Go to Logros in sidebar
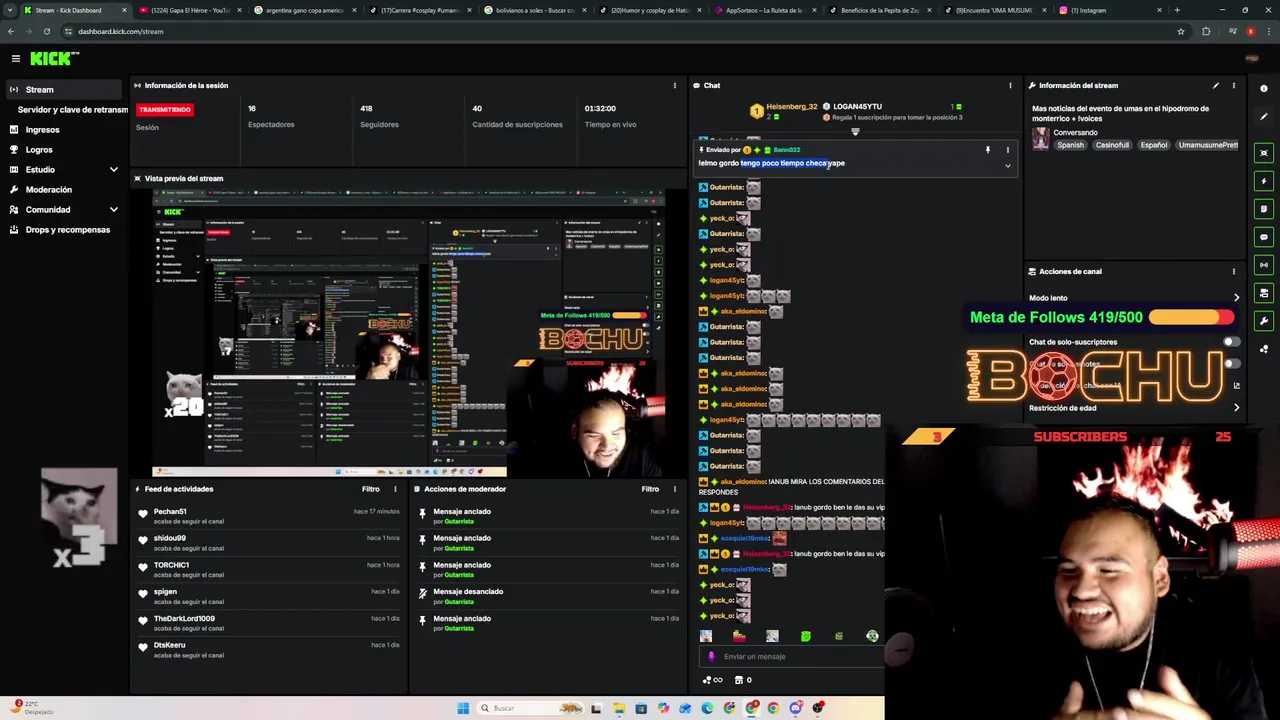This screenshot has width=1280, height=720. [x=39, y=150]
